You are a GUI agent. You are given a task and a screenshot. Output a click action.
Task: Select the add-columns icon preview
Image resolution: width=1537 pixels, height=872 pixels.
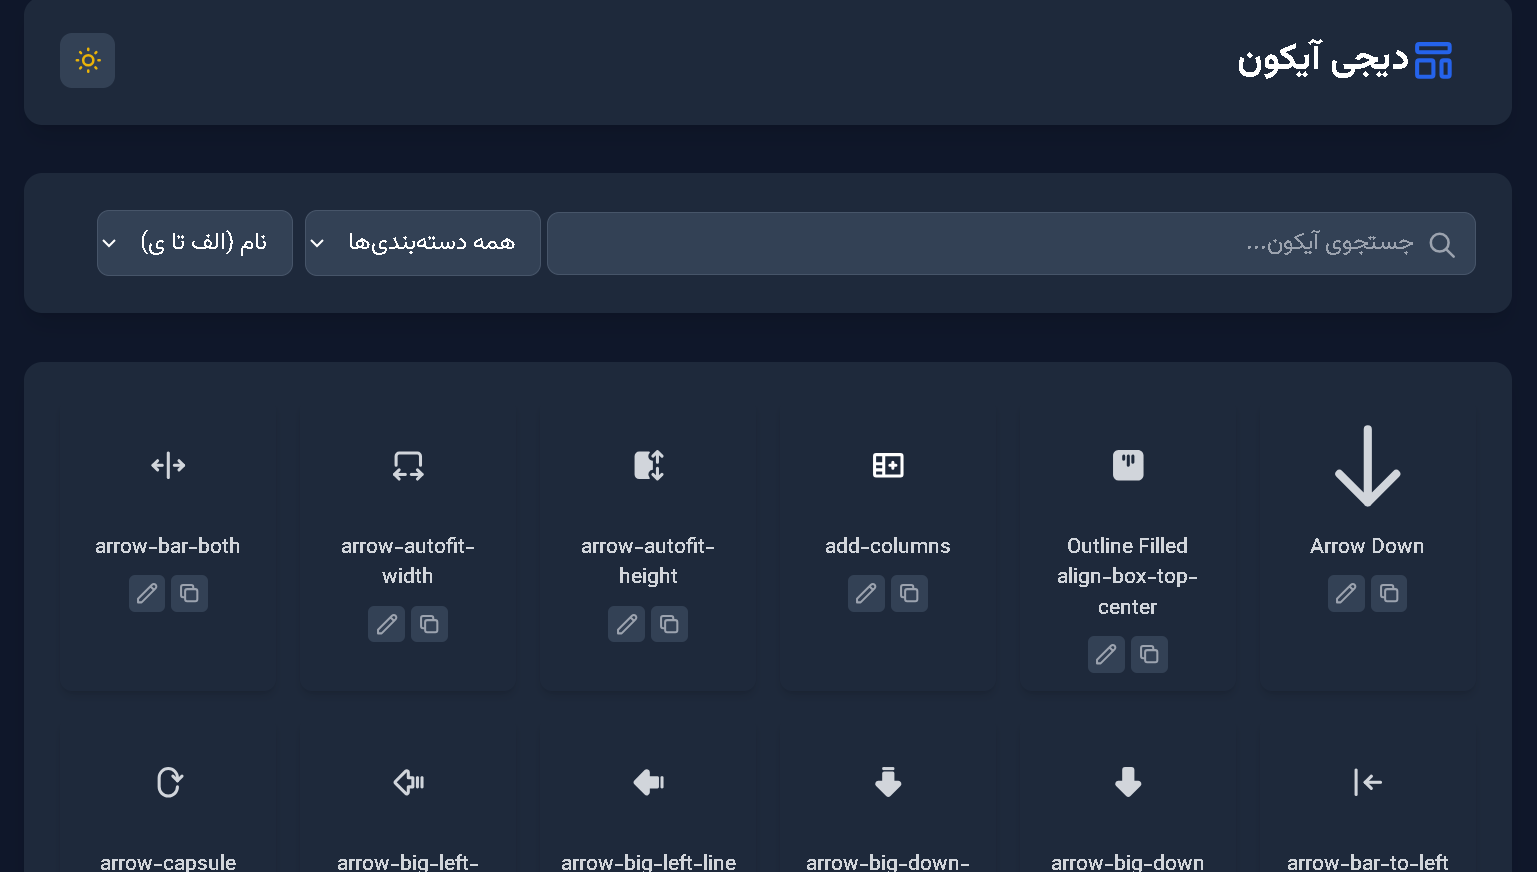click(888, 466)
